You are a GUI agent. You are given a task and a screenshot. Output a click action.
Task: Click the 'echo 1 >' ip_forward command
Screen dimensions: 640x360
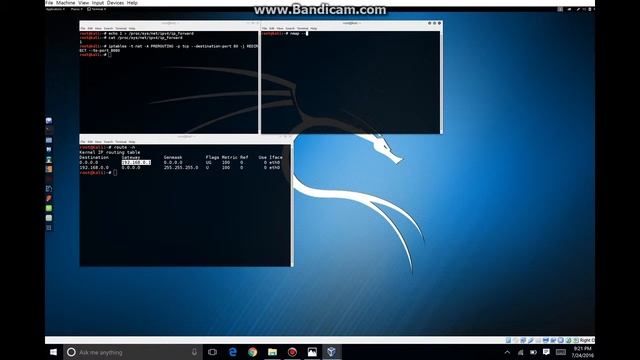tap(151, 33)
